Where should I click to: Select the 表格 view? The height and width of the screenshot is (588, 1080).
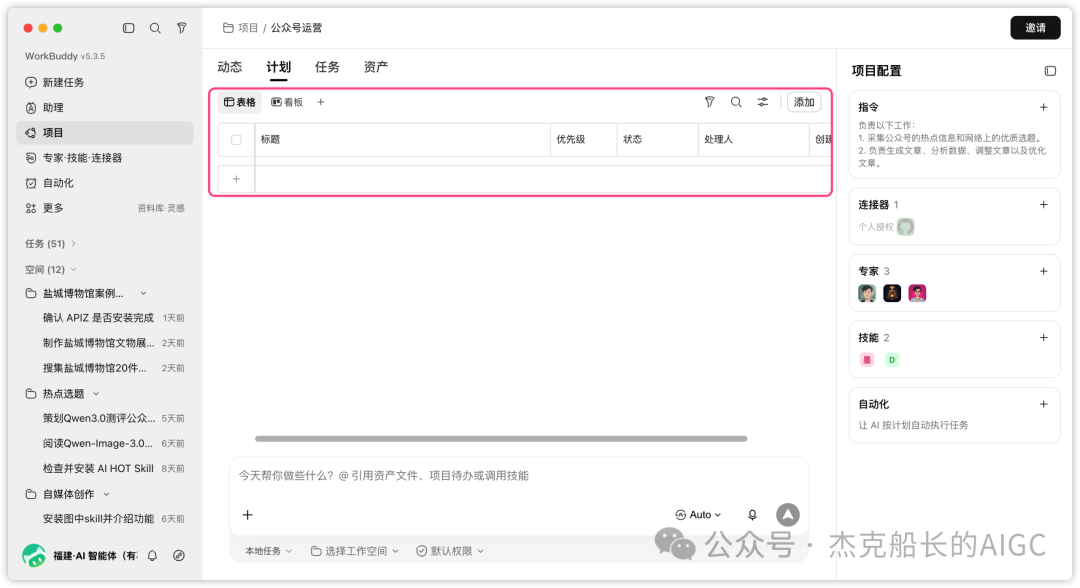(x=240, y=102)
